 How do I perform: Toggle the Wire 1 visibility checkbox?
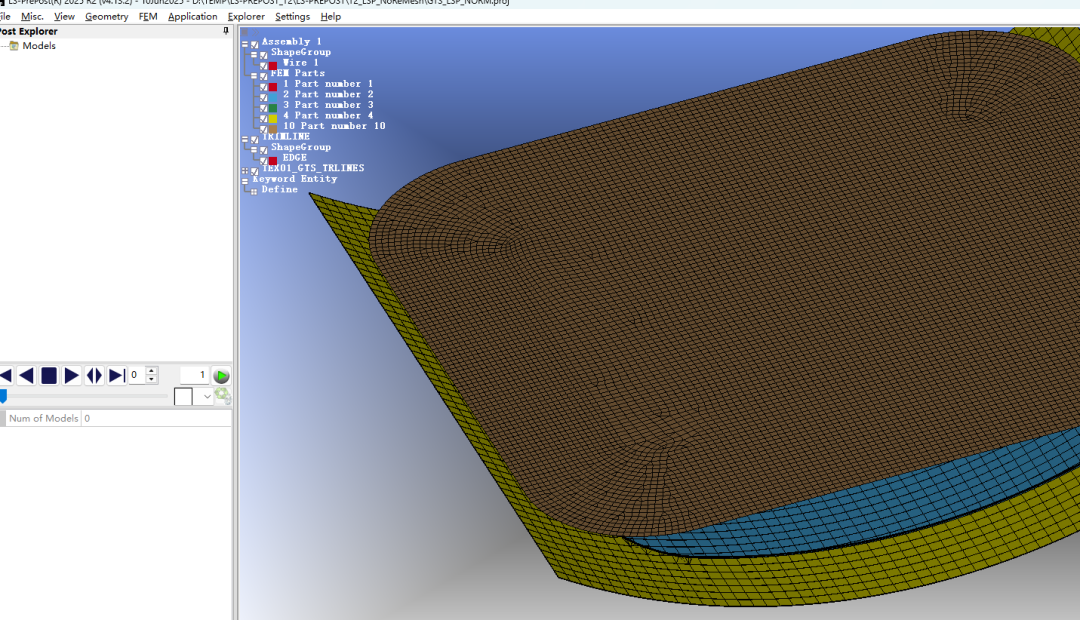coord(263,65)
